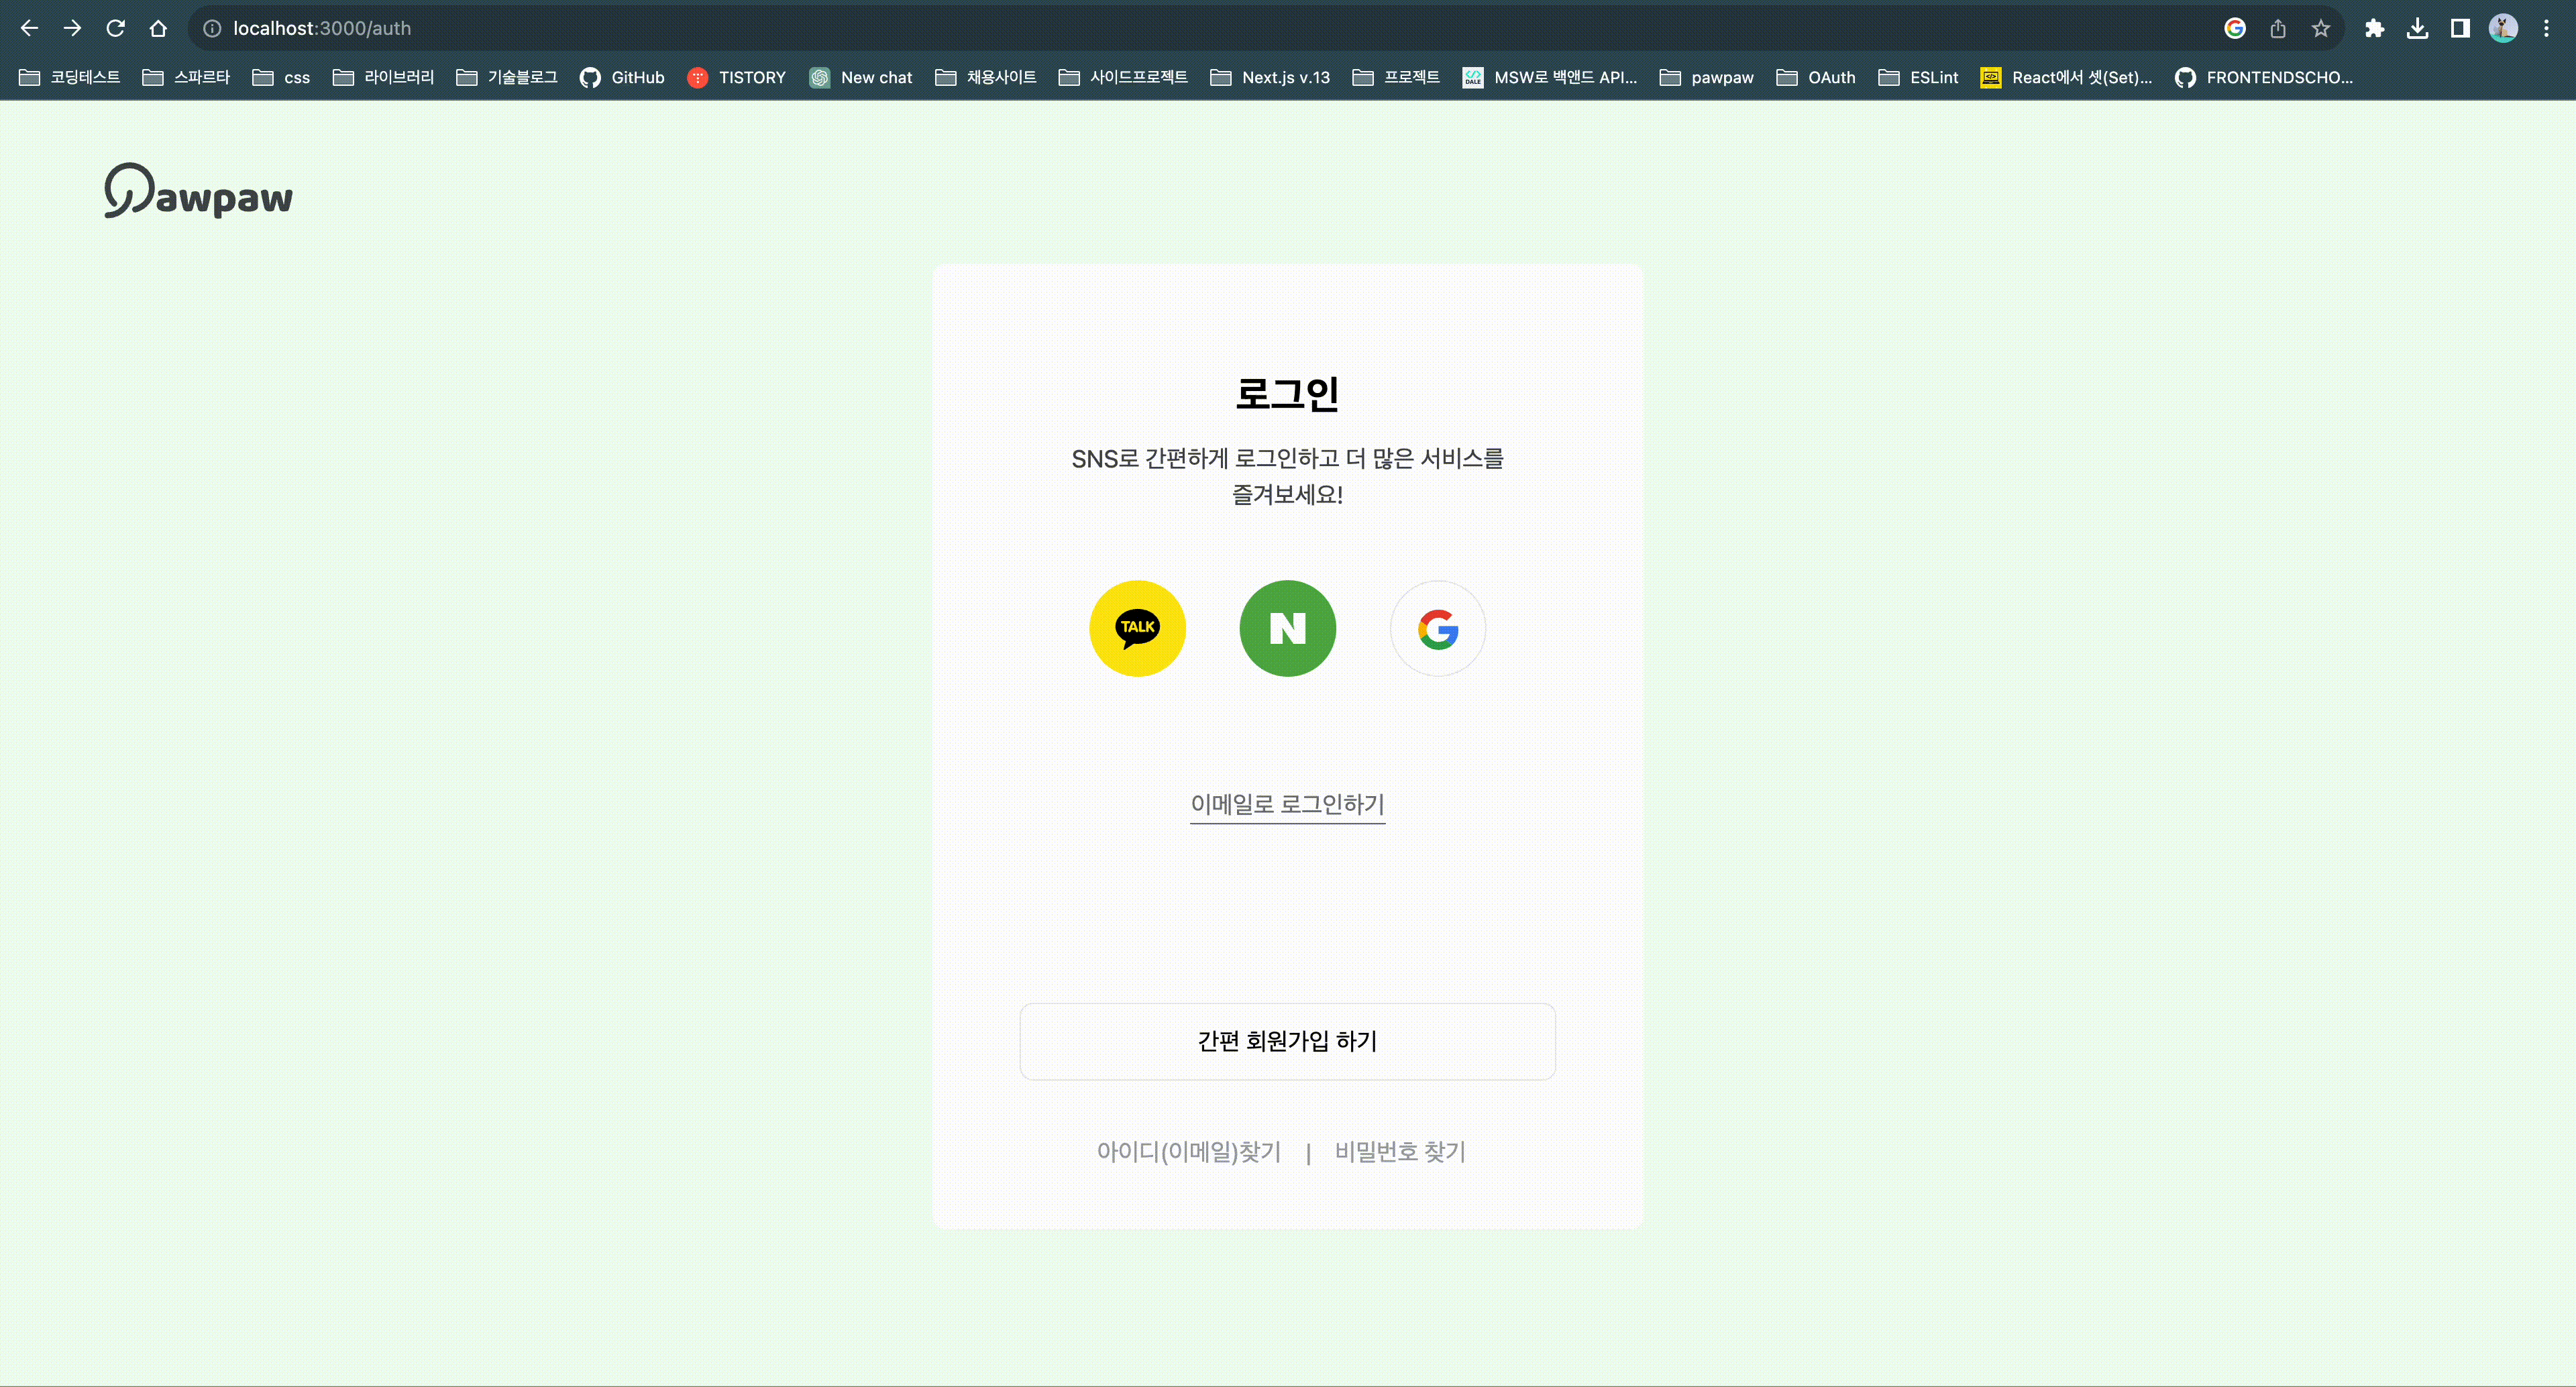
Task: Click the 아이디(이메일)찾기 link
Action: click(x=1188, y=1152)
